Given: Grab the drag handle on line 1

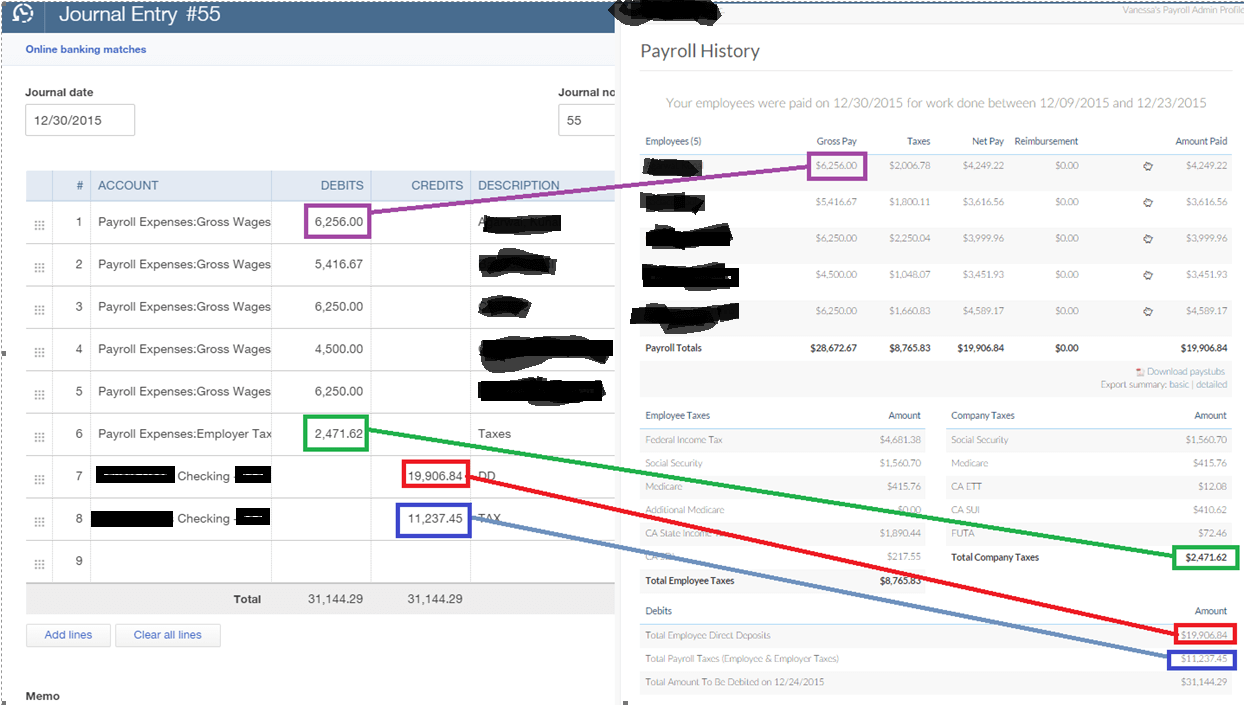Looking at the screenshot, I should point(40,224).
